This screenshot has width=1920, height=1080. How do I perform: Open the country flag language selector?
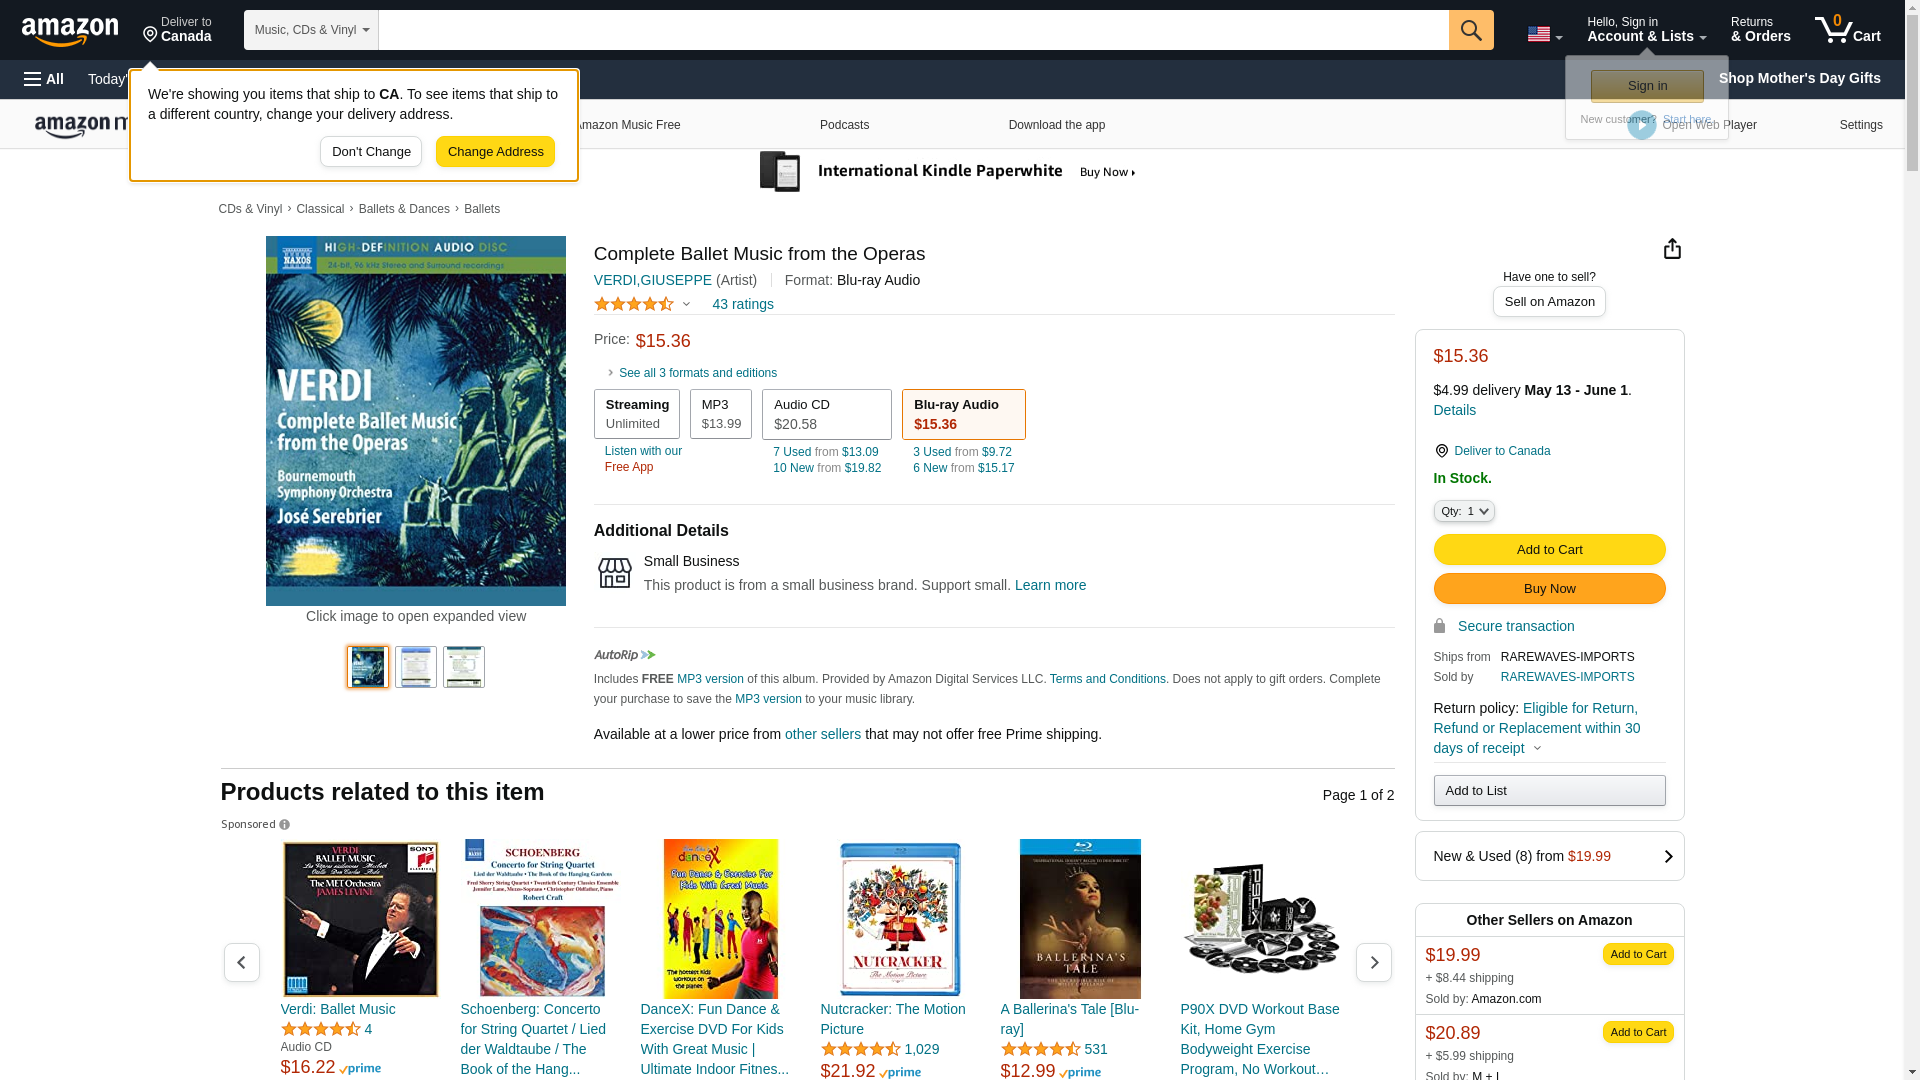[1544, 34]
